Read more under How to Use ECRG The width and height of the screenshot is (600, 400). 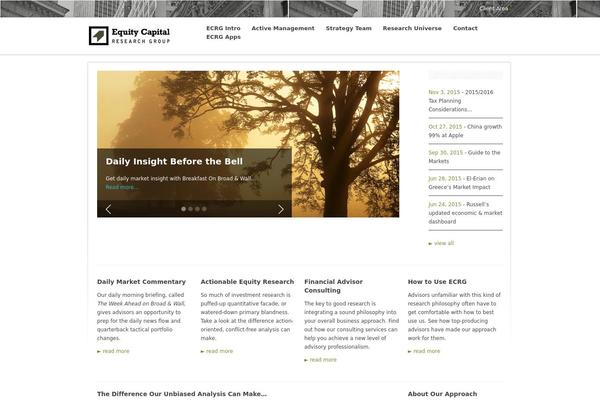tap(424, 351)
